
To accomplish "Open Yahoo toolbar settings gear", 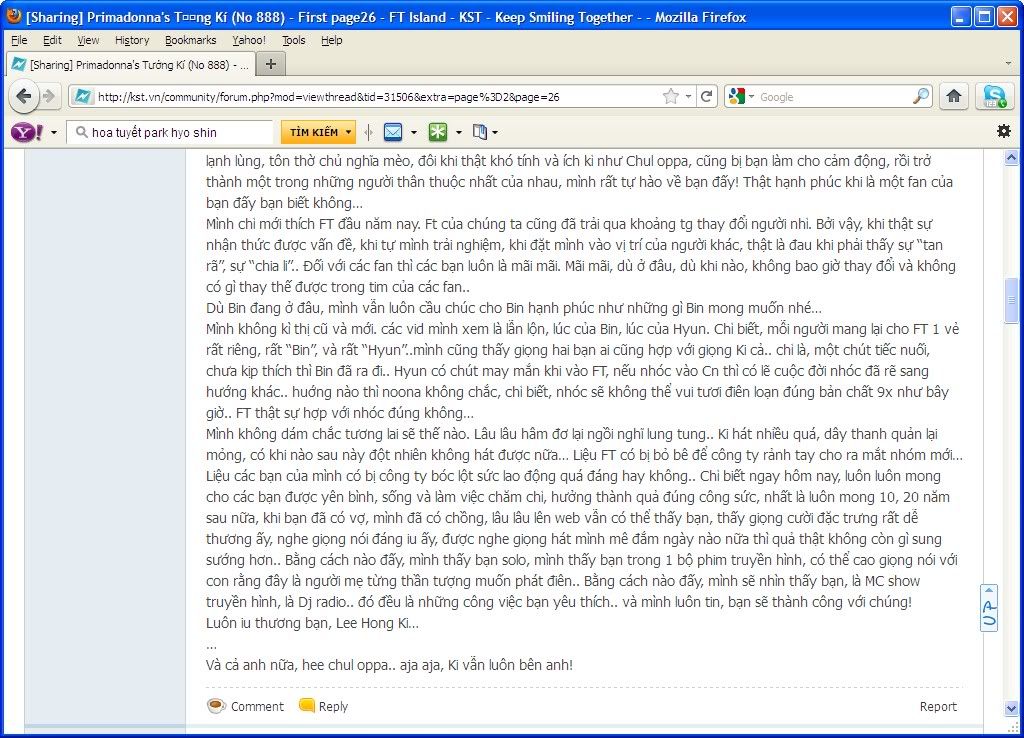I will click(x=1004, y=131).
